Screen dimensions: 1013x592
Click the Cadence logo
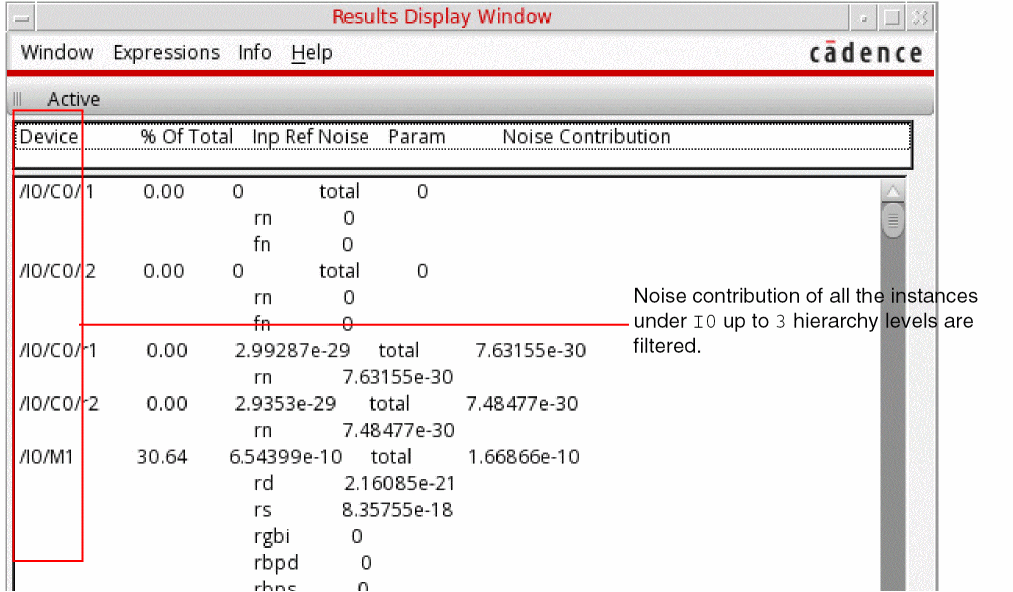pyautogui.click(x=865, y=53)
